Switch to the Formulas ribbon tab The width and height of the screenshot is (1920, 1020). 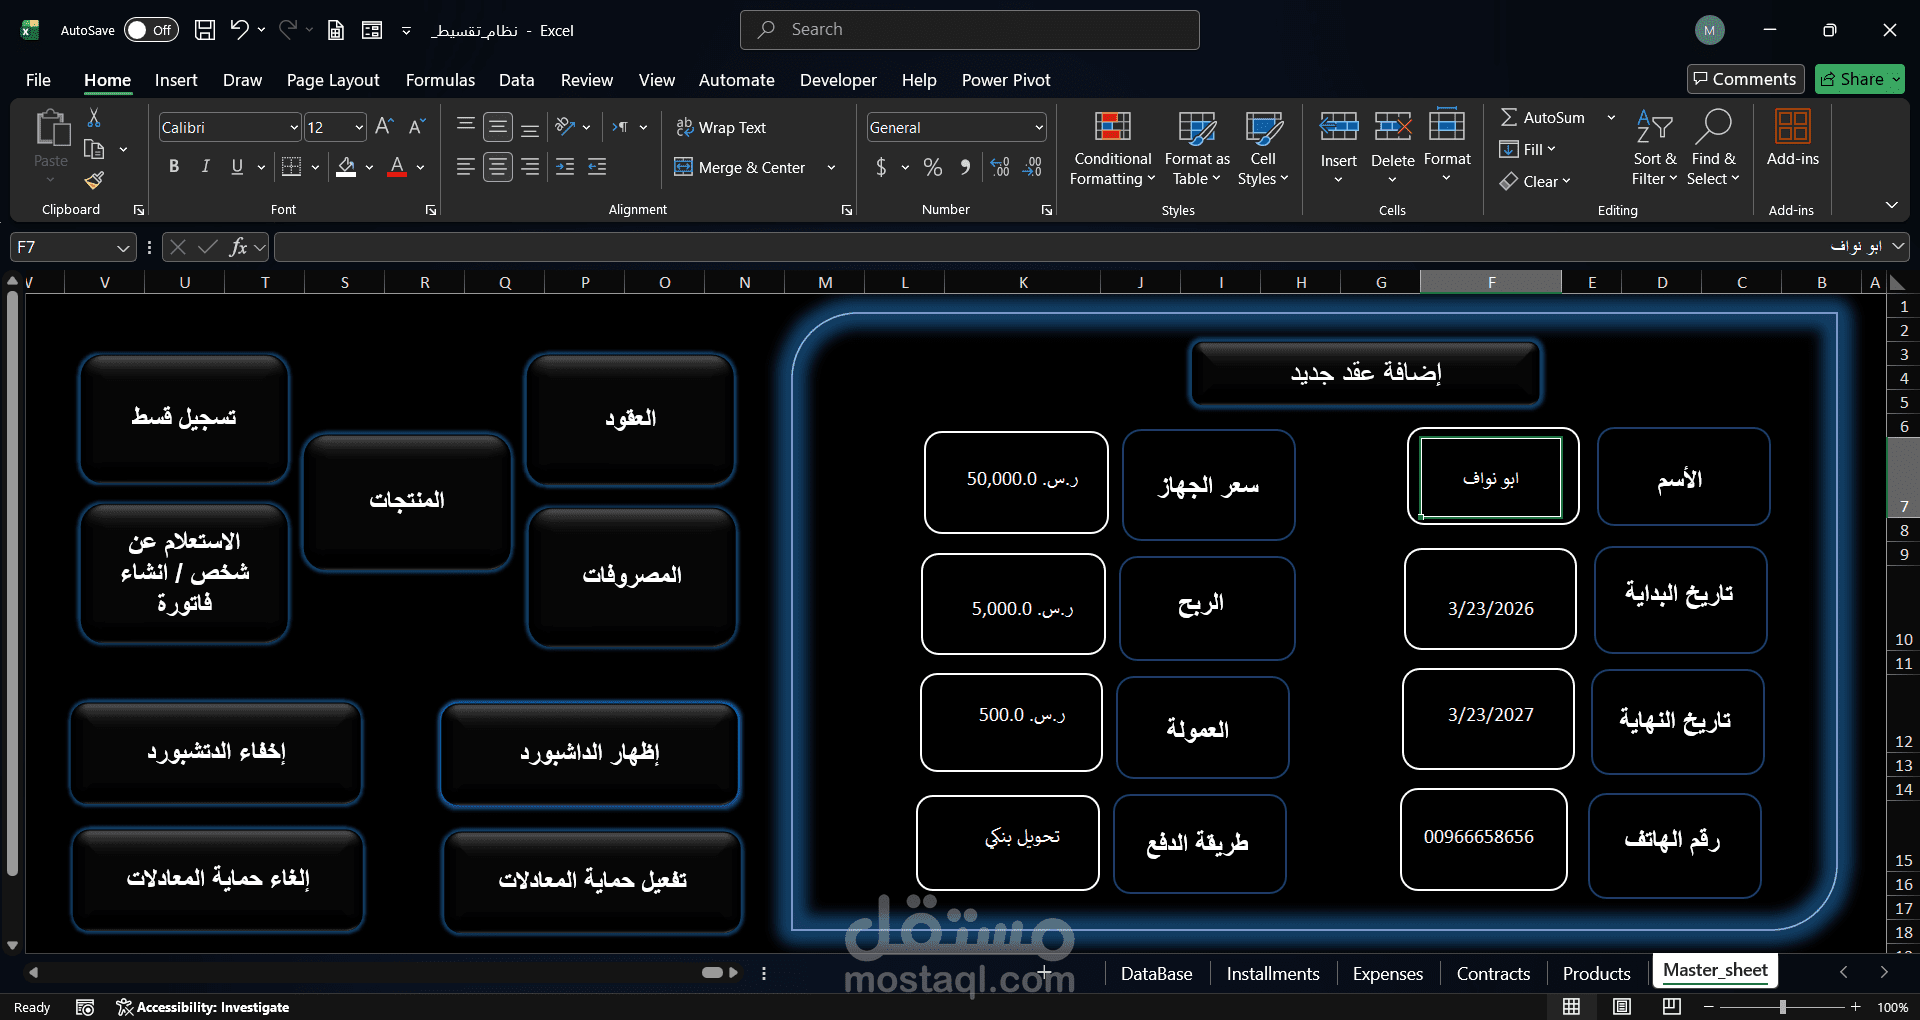click(440, 80)
